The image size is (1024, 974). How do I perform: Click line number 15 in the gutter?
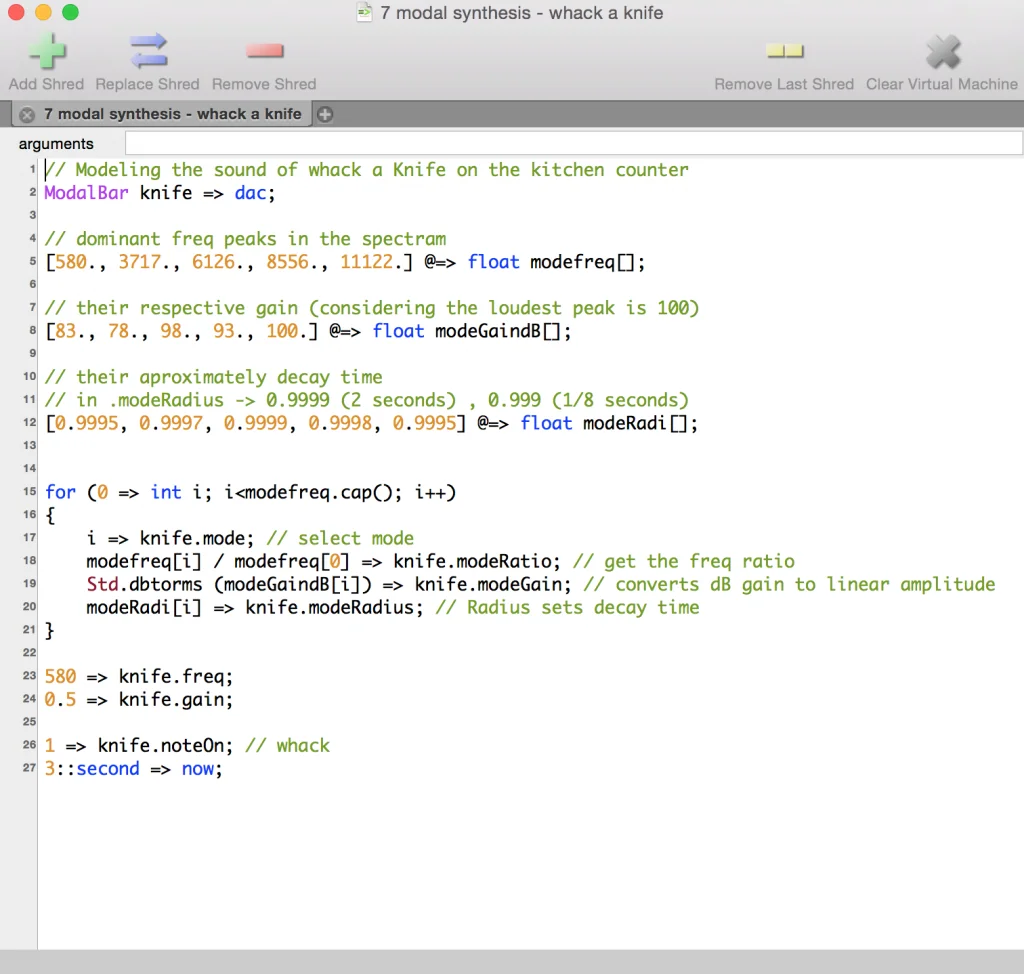29,491
